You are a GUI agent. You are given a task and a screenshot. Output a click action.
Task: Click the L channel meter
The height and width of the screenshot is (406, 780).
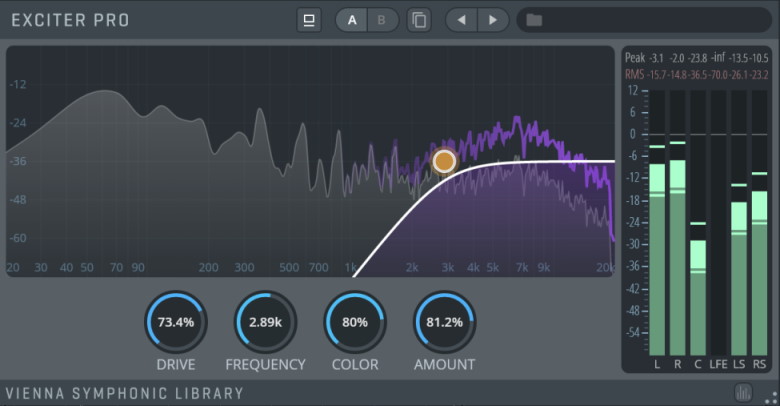pyautogui.click(x=657, y=223)
